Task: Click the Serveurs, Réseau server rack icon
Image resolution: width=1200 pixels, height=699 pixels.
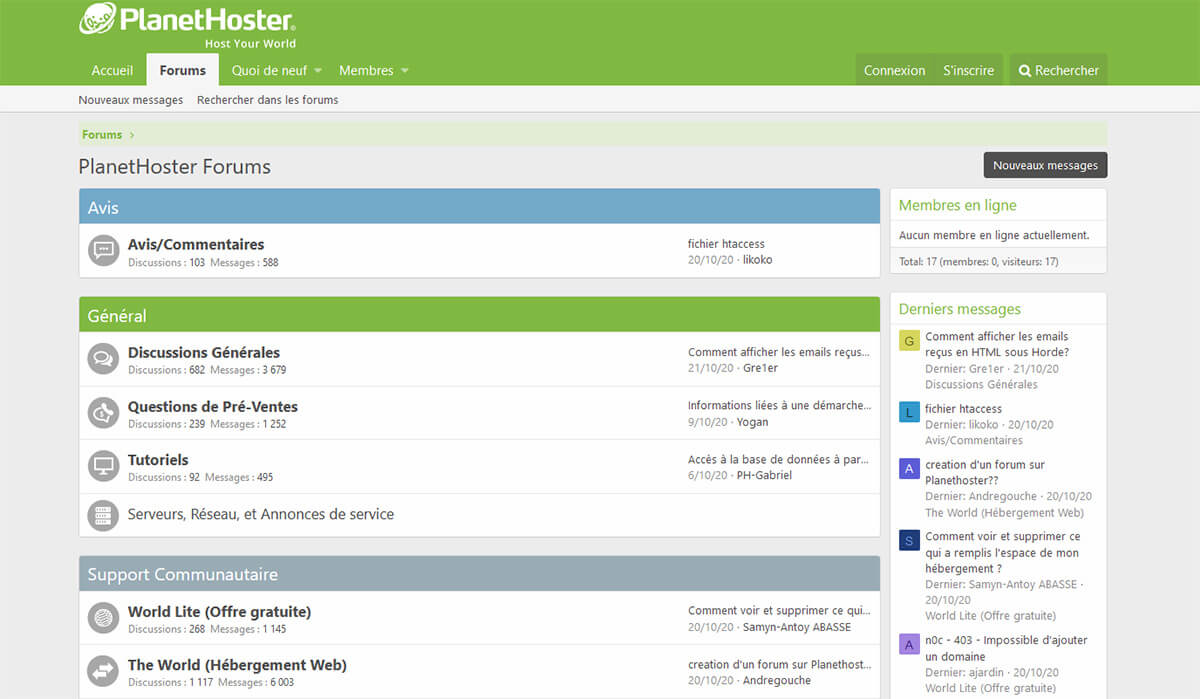Action: (103, 515)
